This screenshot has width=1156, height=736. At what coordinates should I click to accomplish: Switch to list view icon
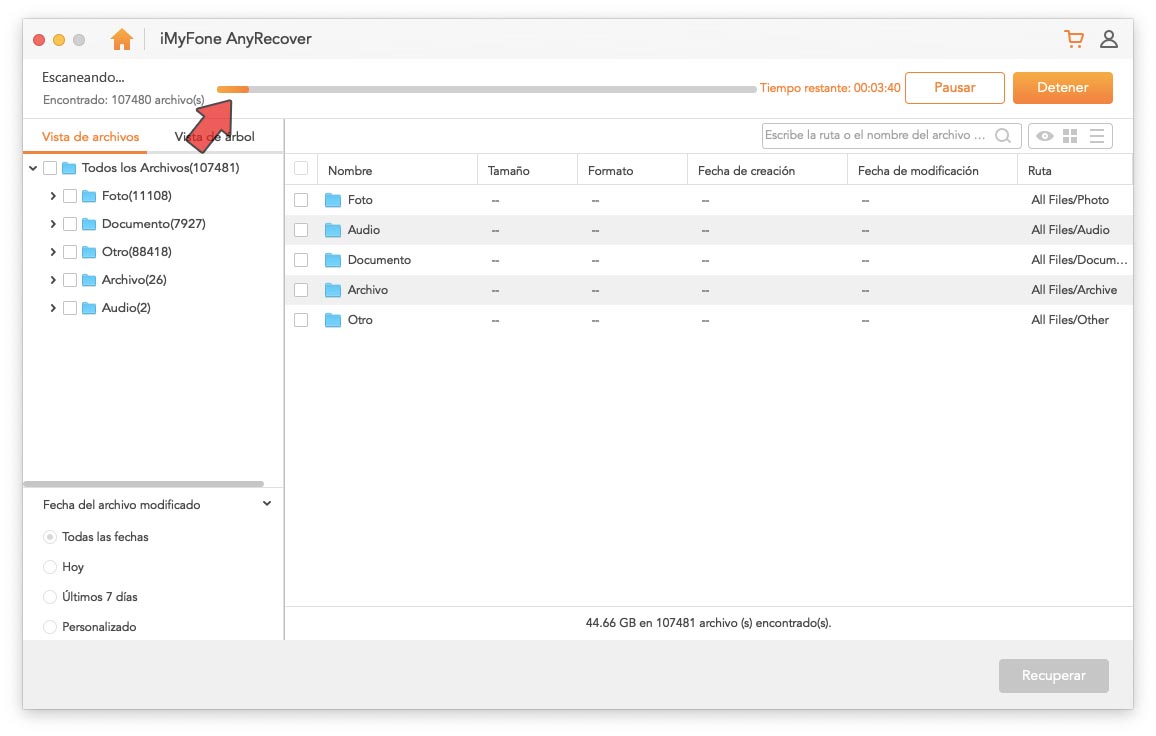pos(1097,136)
